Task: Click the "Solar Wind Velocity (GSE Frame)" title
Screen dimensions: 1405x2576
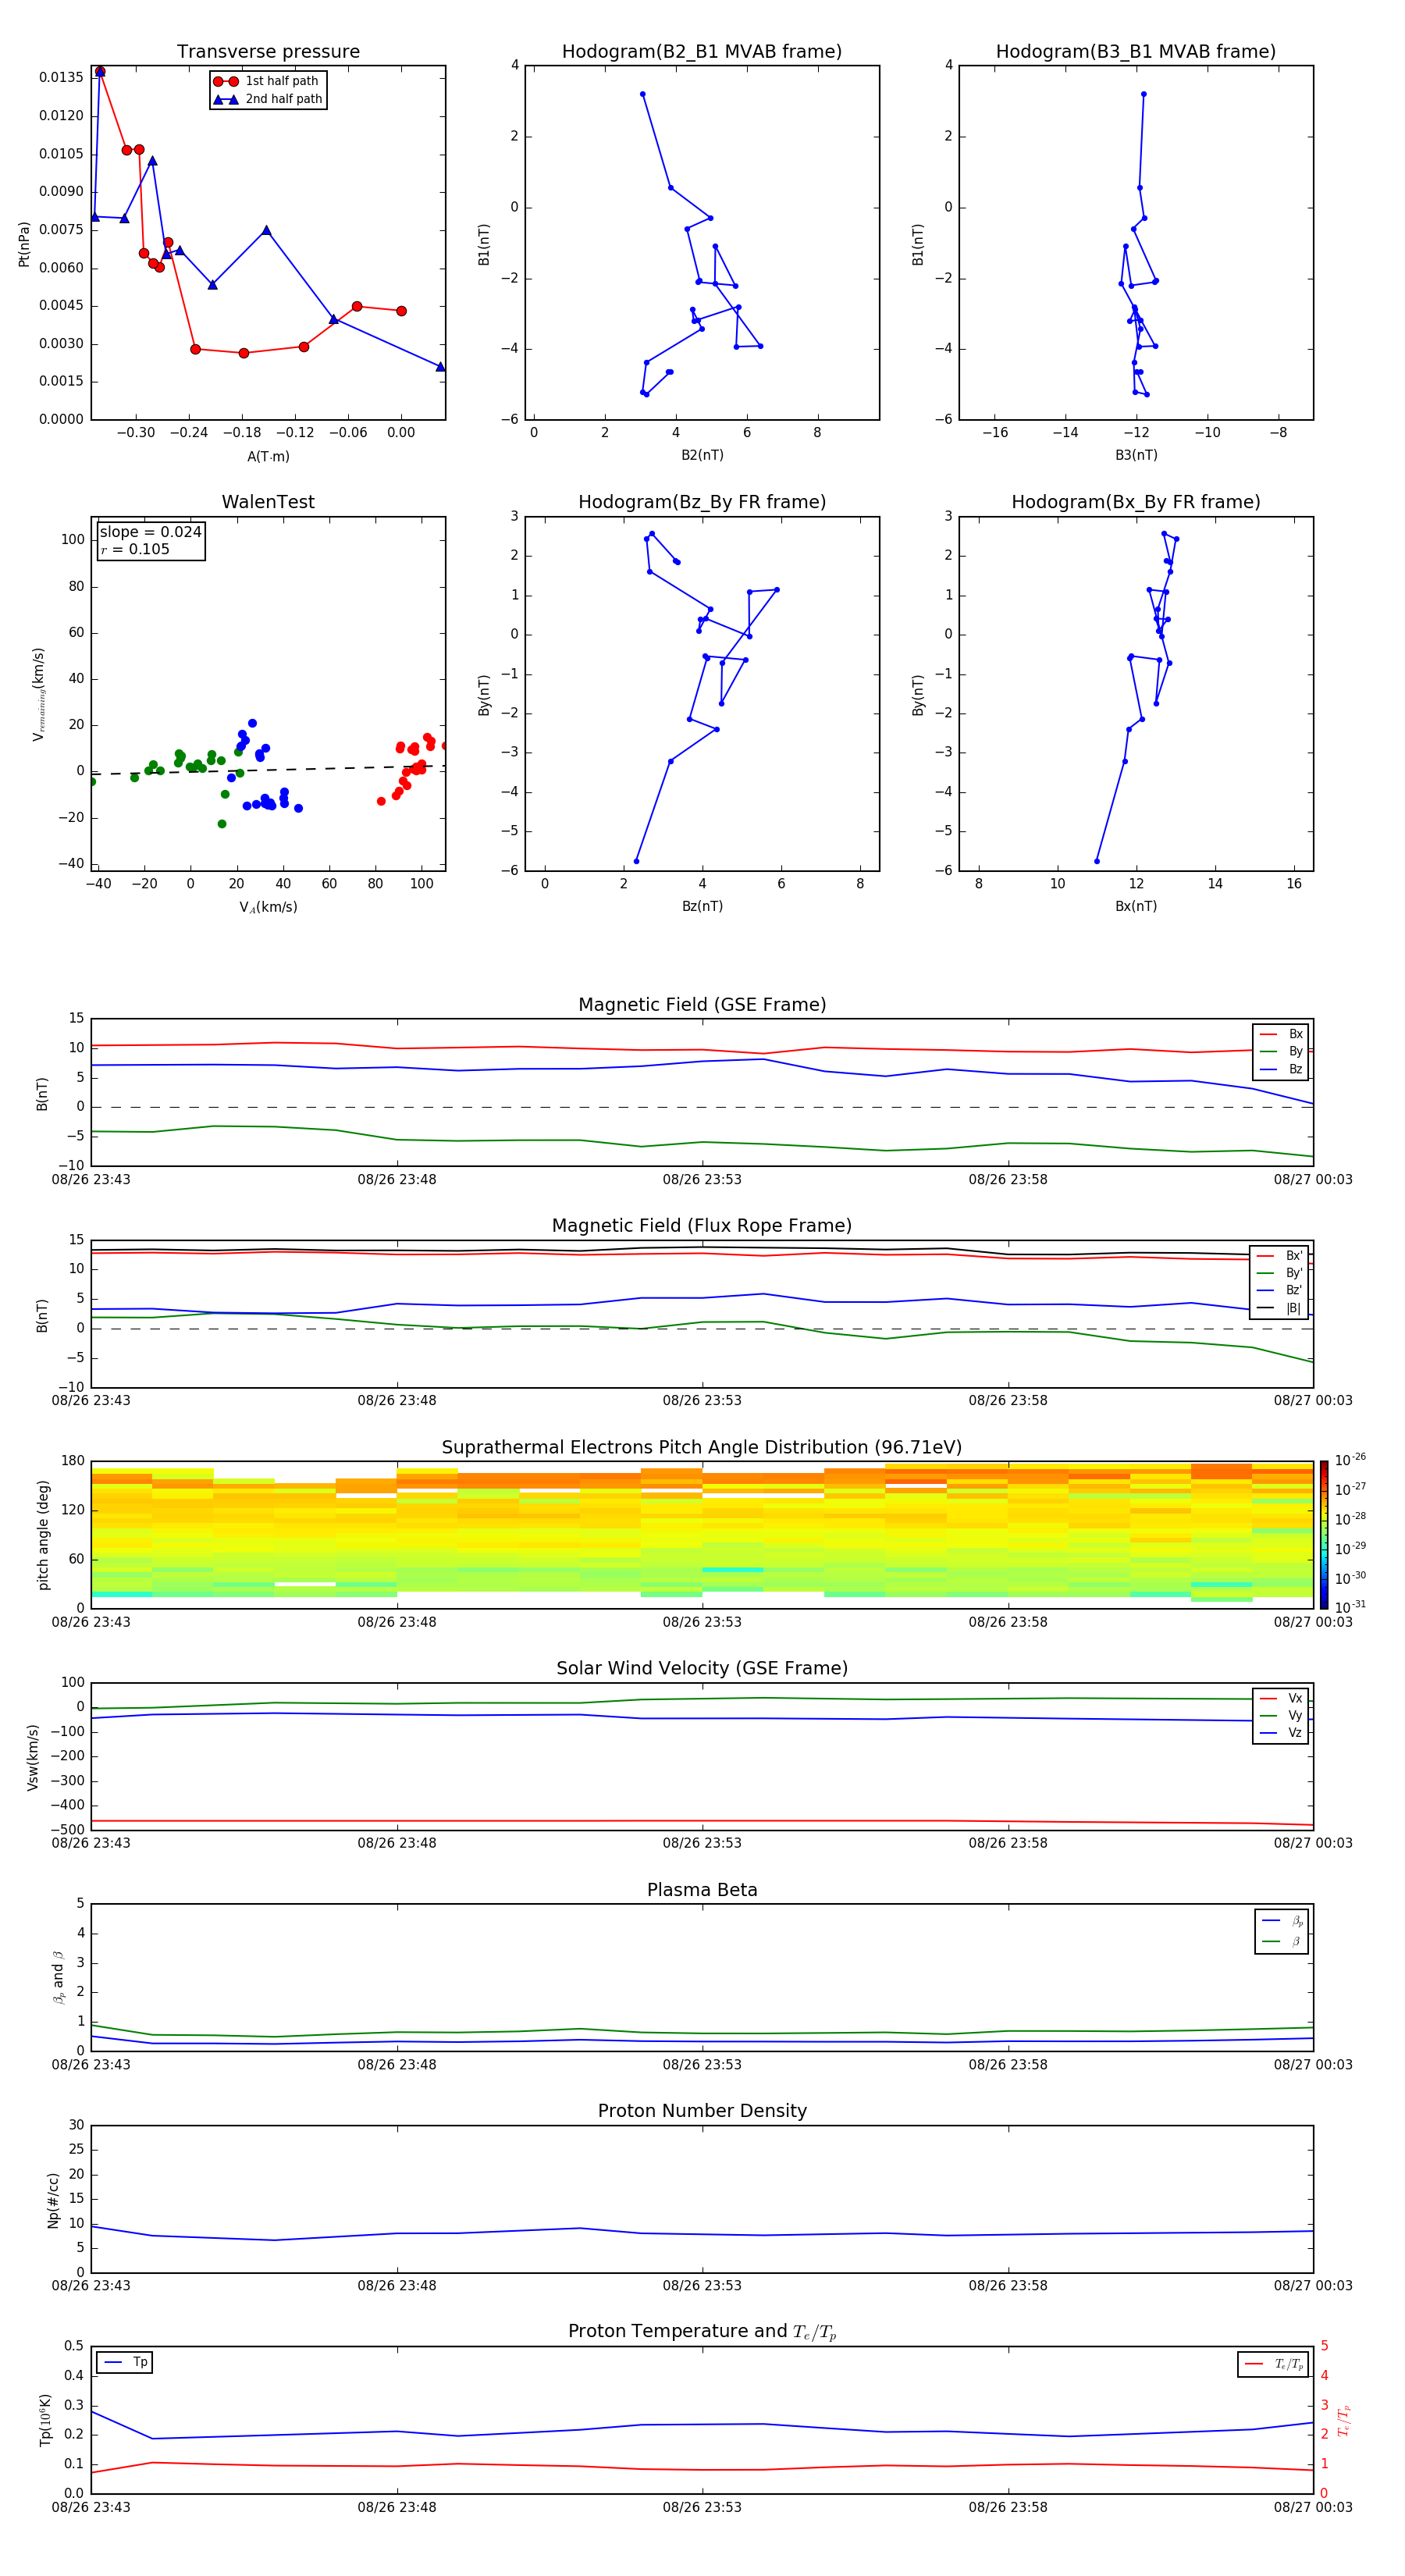Action: (702, 1669)
